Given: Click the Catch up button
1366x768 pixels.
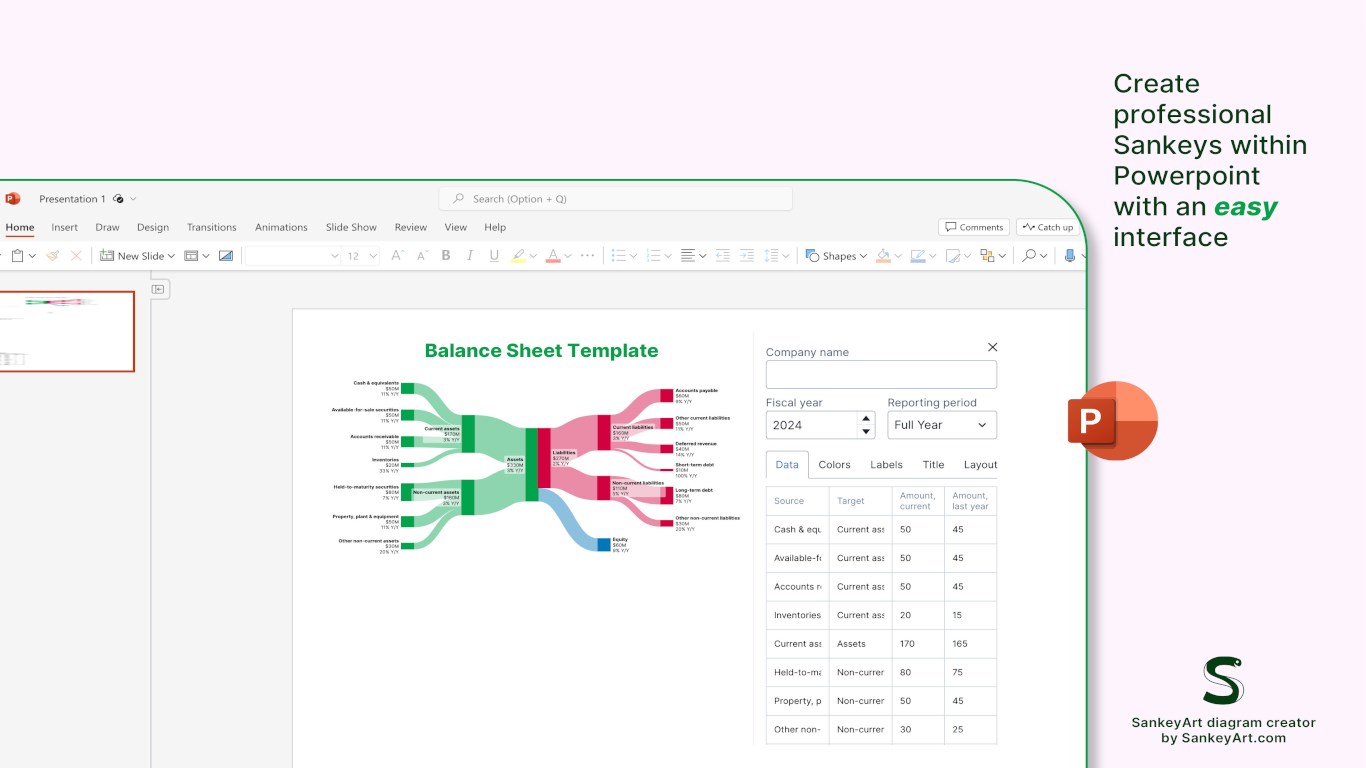Looking at the screenshot, I should [1047, 227].
